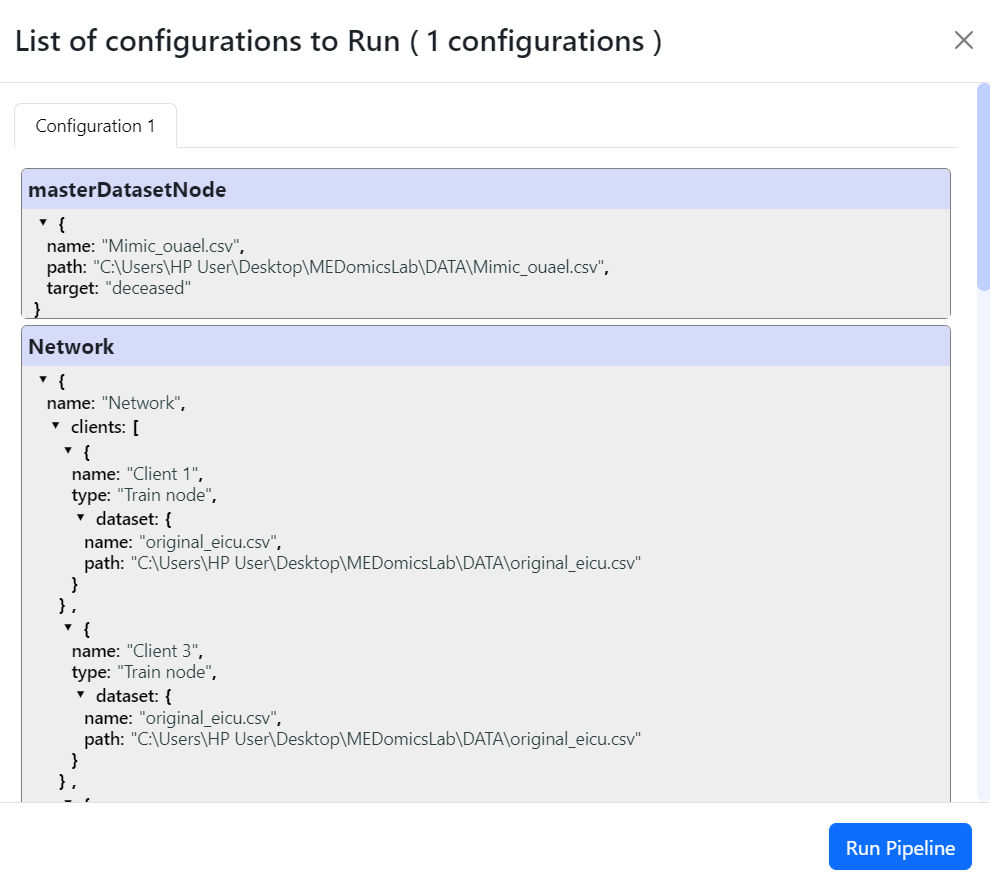Collapse the masterDatasetNode JSON root object

click(x=43, y=223)
